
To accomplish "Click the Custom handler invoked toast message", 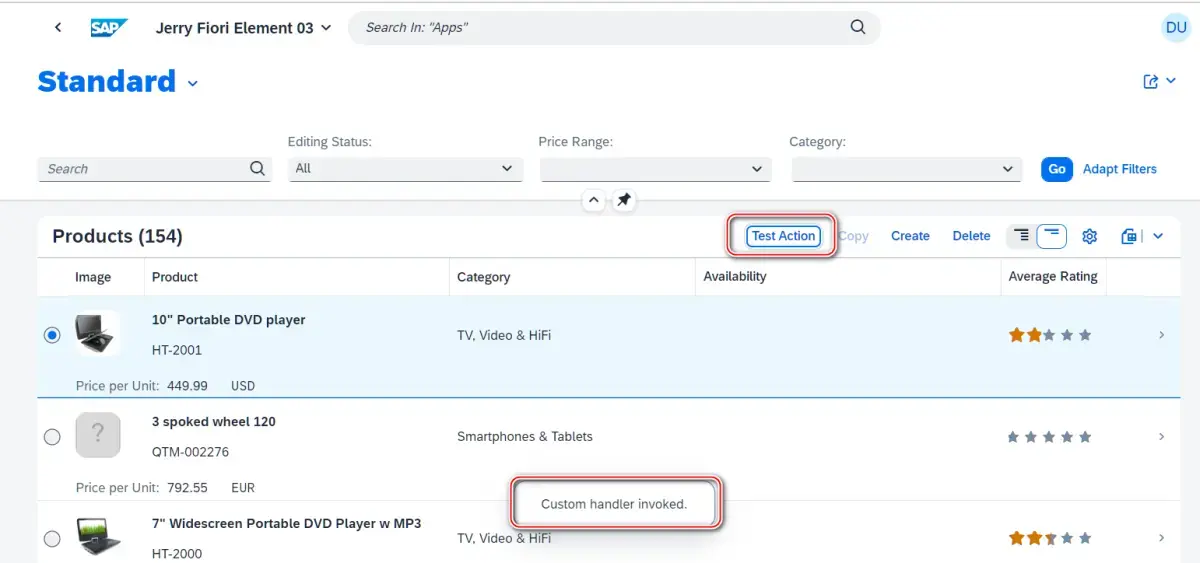I will (614, 504).
